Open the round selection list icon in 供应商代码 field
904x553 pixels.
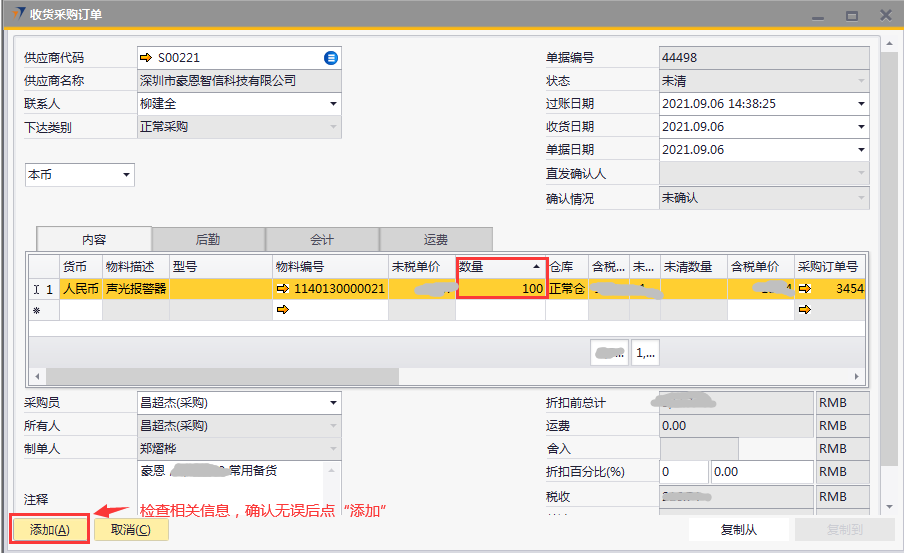point(331,58)
